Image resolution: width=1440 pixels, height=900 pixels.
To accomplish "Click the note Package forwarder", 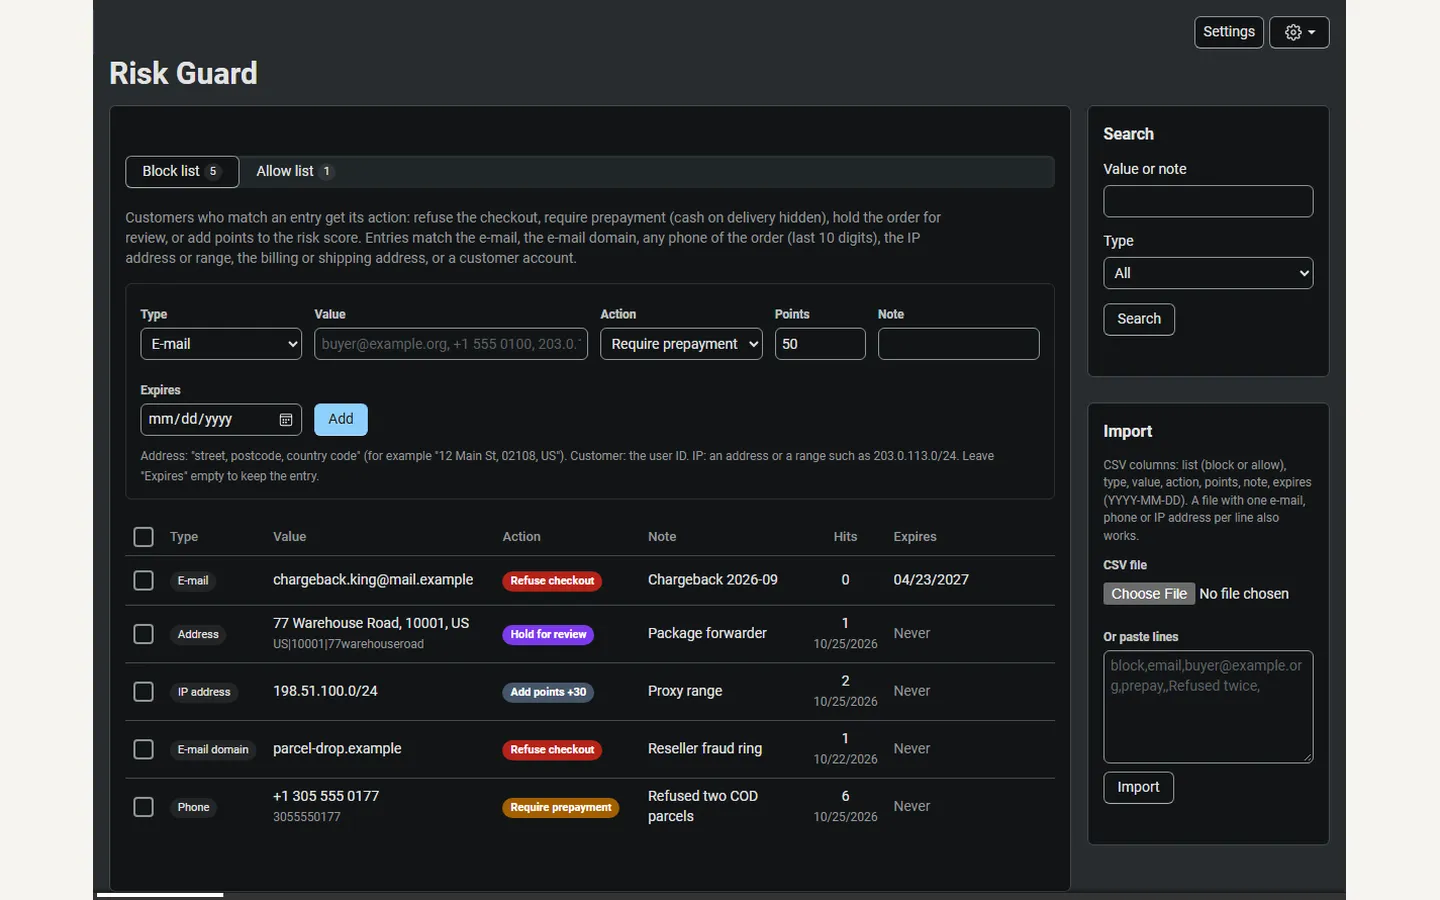I will pos(707,634).
